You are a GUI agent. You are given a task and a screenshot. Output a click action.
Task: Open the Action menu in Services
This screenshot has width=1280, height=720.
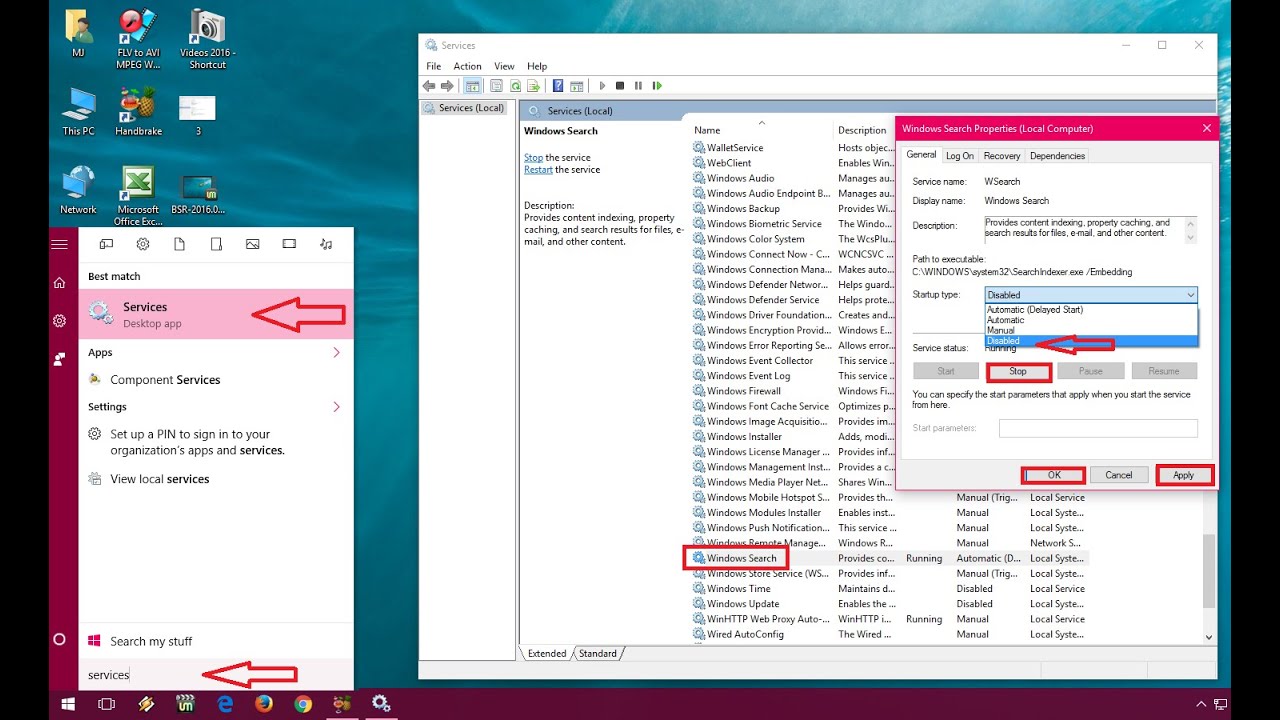[x=467, y=66]
